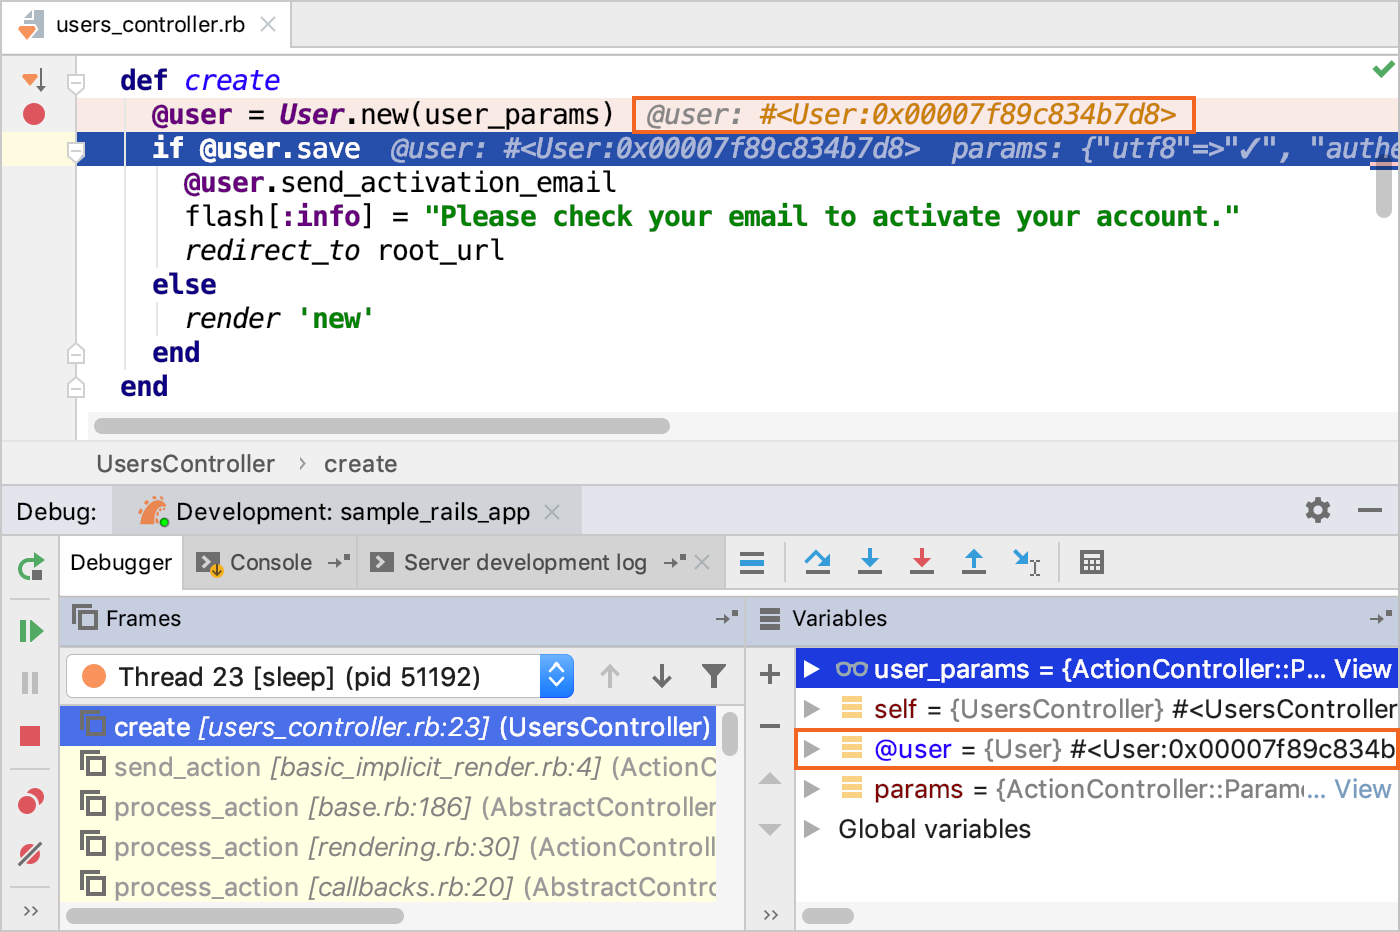Click View link for user_params

point(1362,669)
